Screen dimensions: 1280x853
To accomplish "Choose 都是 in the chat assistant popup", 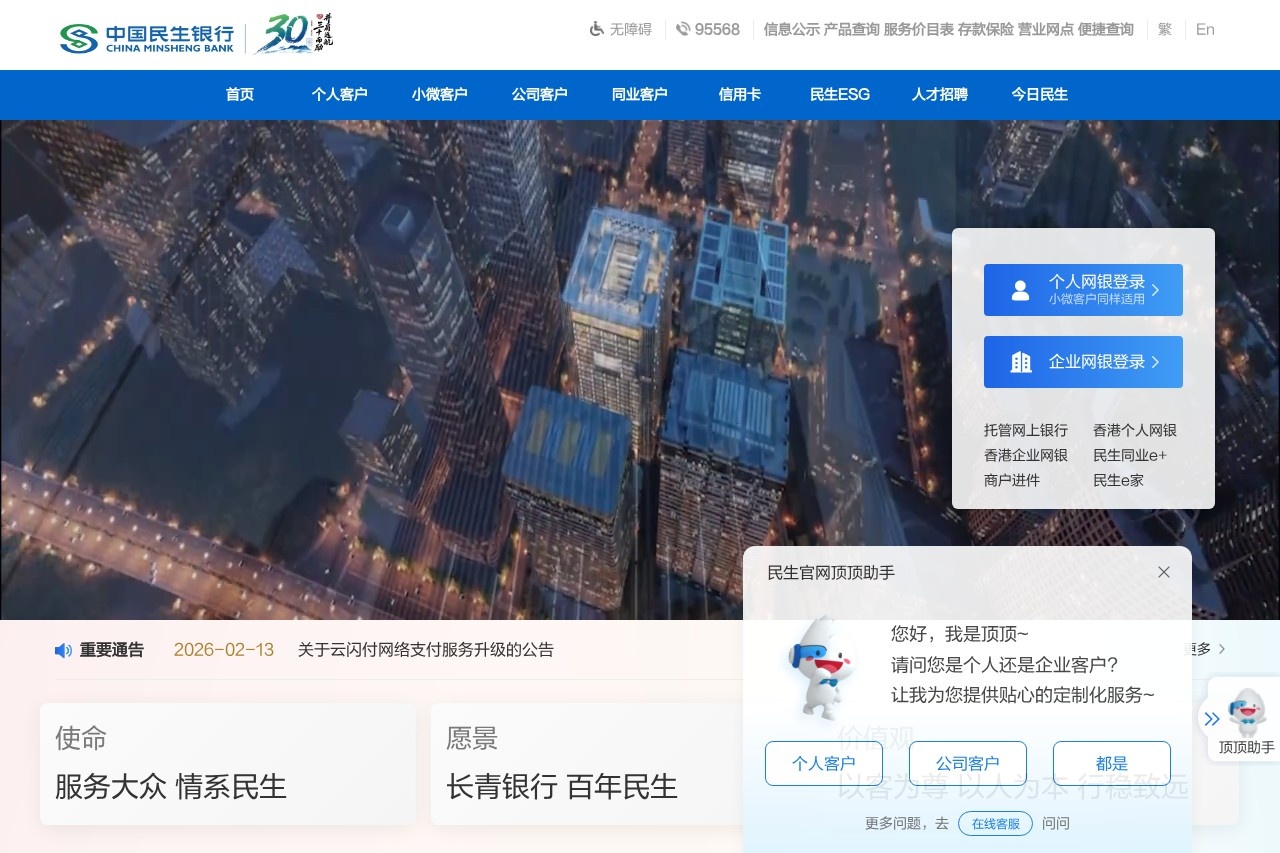I will 1112,763.
